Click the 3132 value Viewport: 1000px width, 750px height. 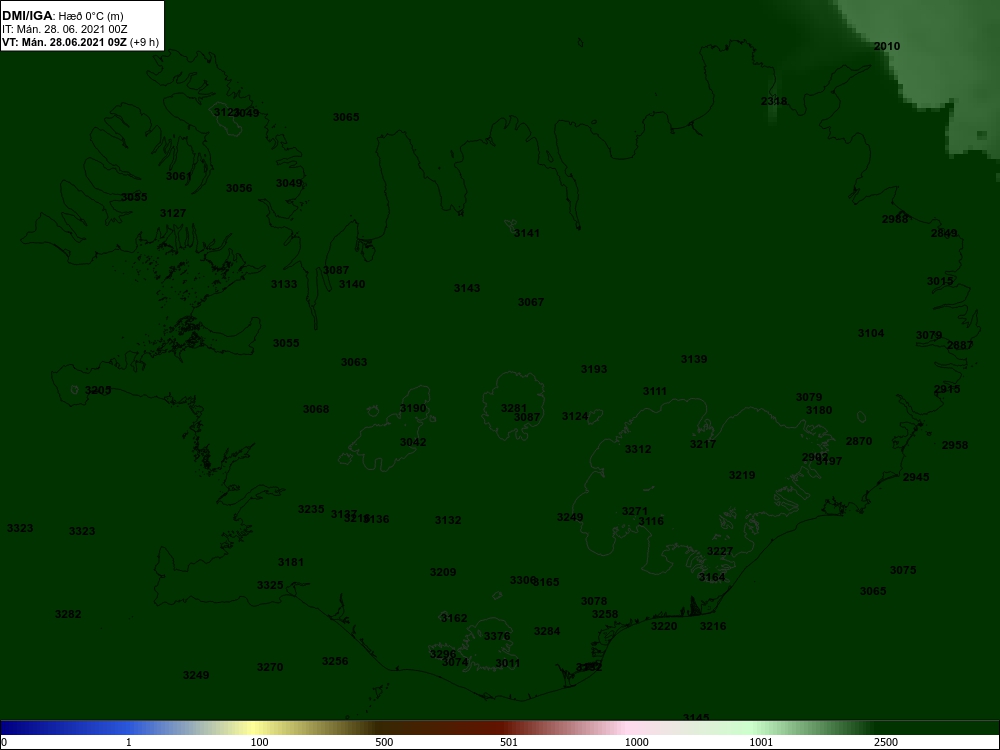point(448,520)
